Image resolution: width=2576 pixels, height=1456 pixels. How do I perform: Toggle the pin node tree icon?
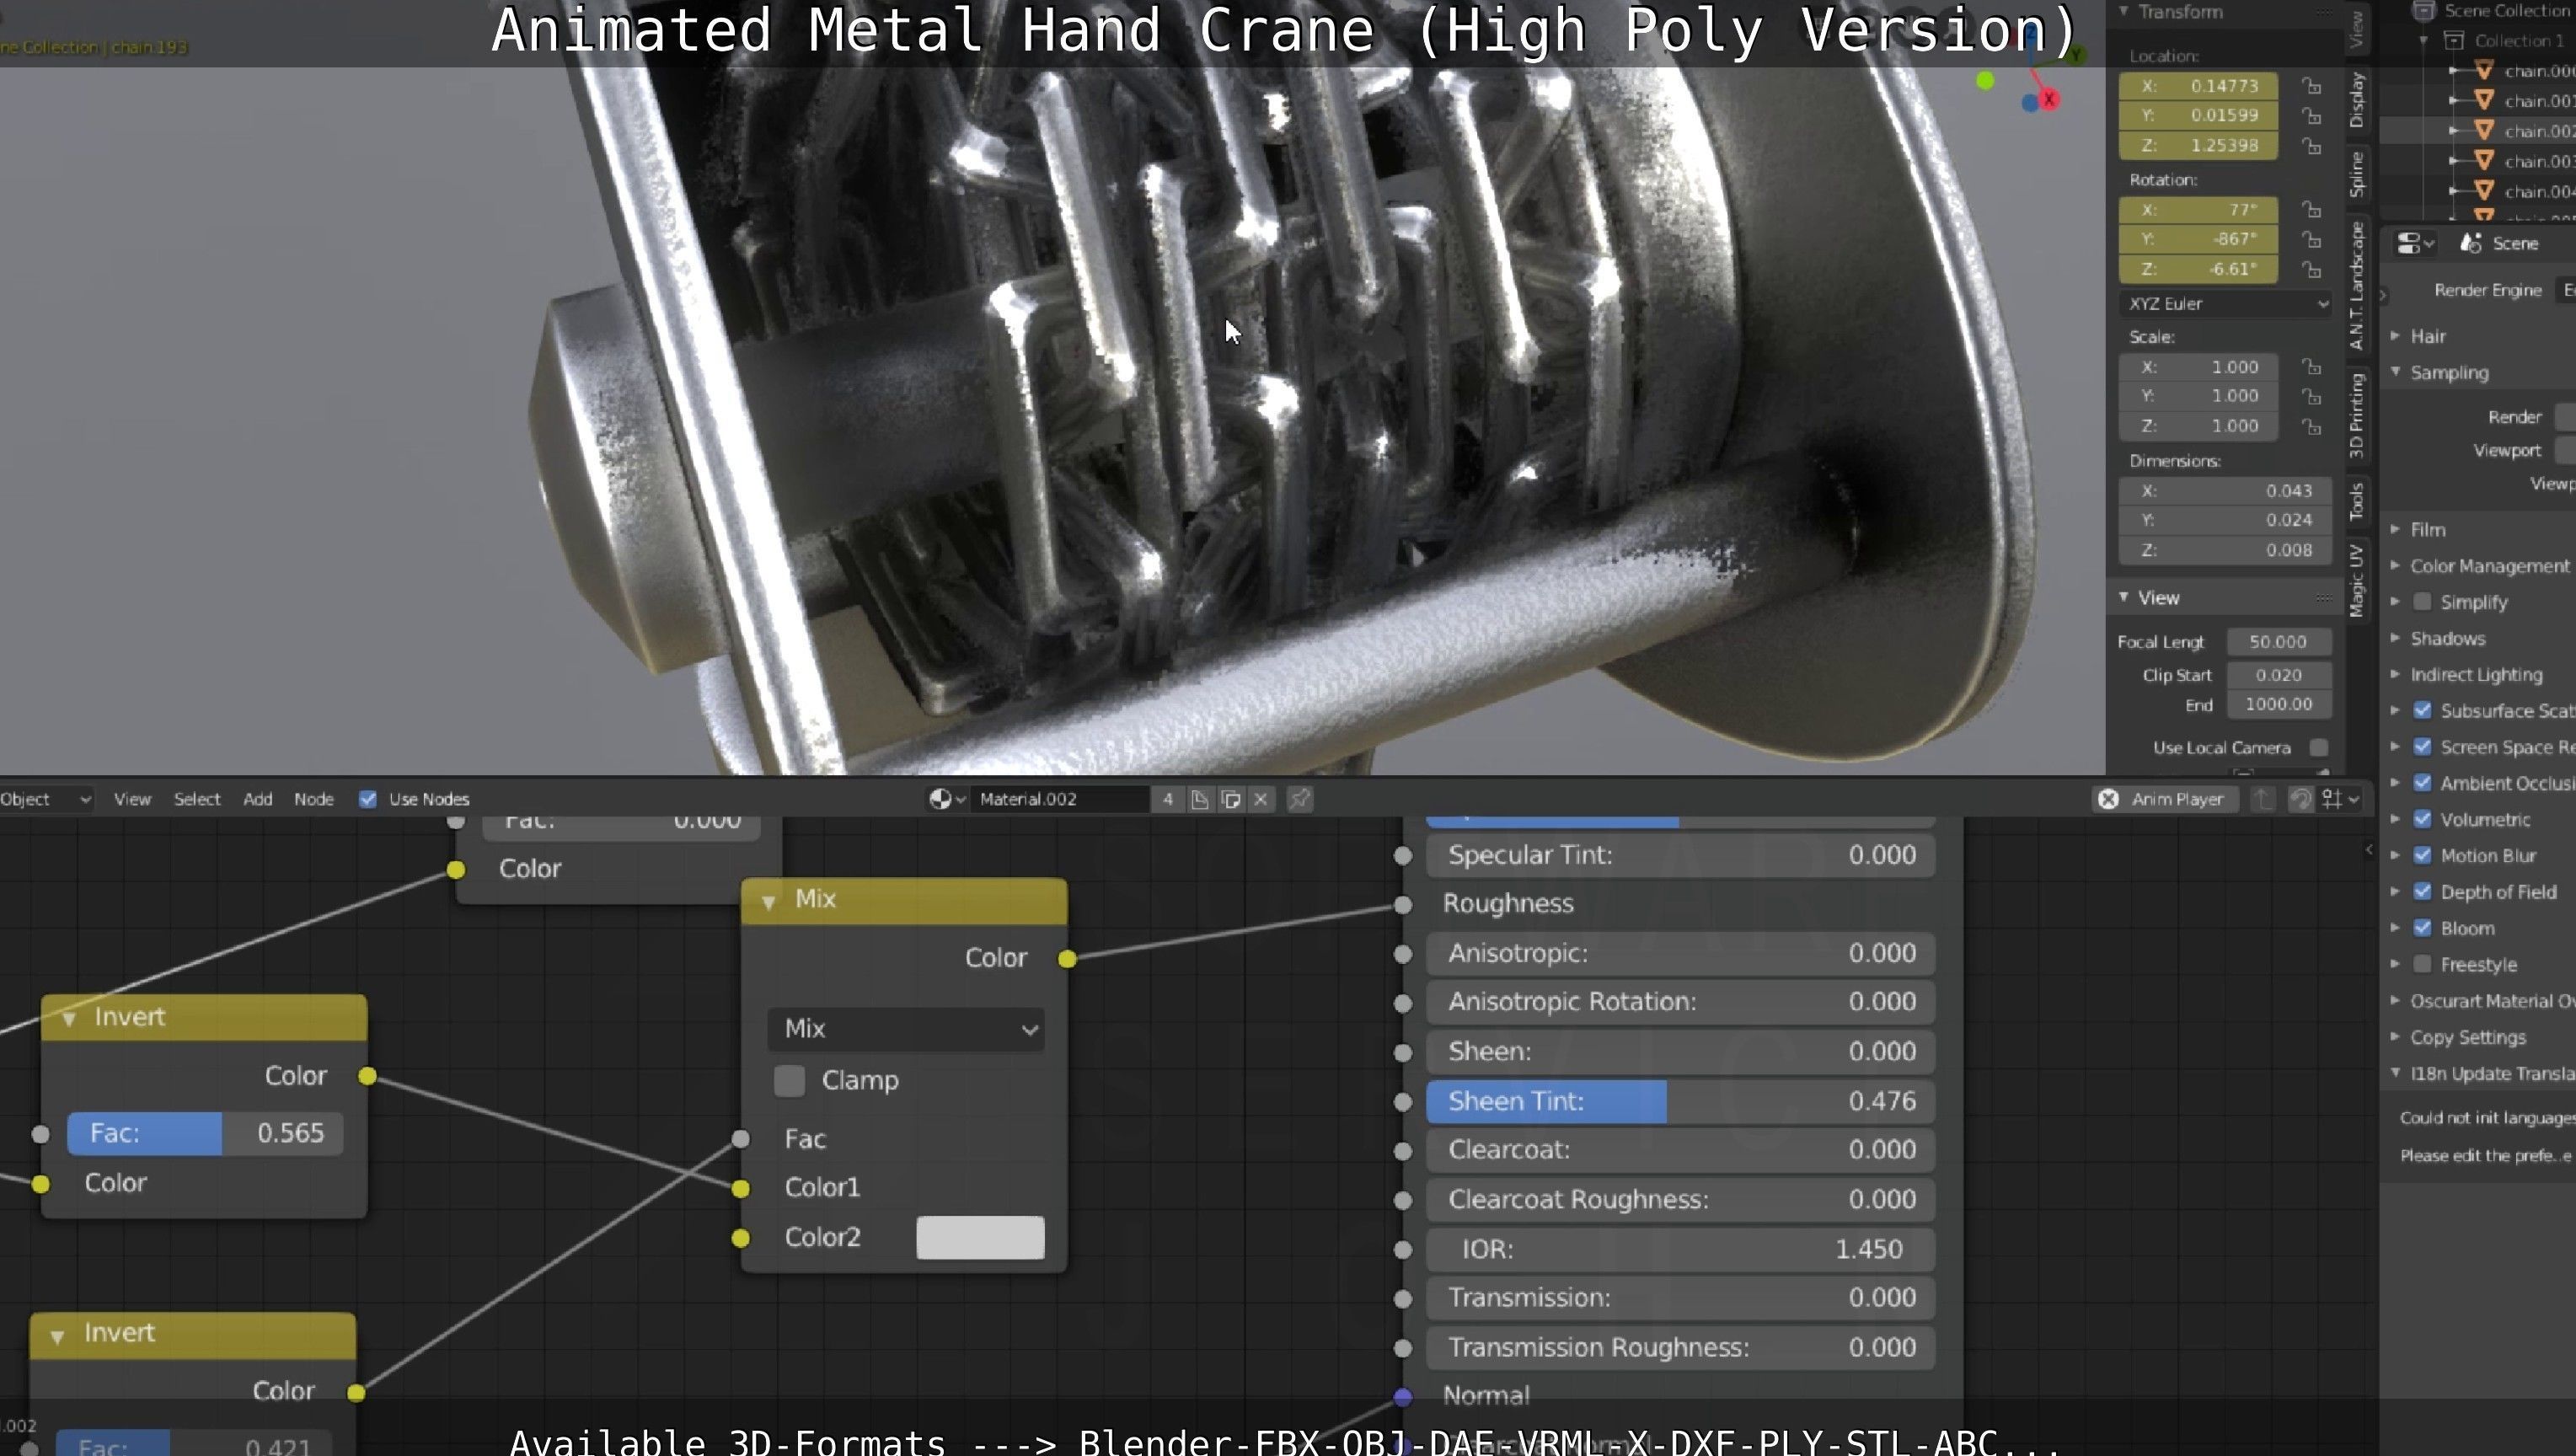[1299, 799]
